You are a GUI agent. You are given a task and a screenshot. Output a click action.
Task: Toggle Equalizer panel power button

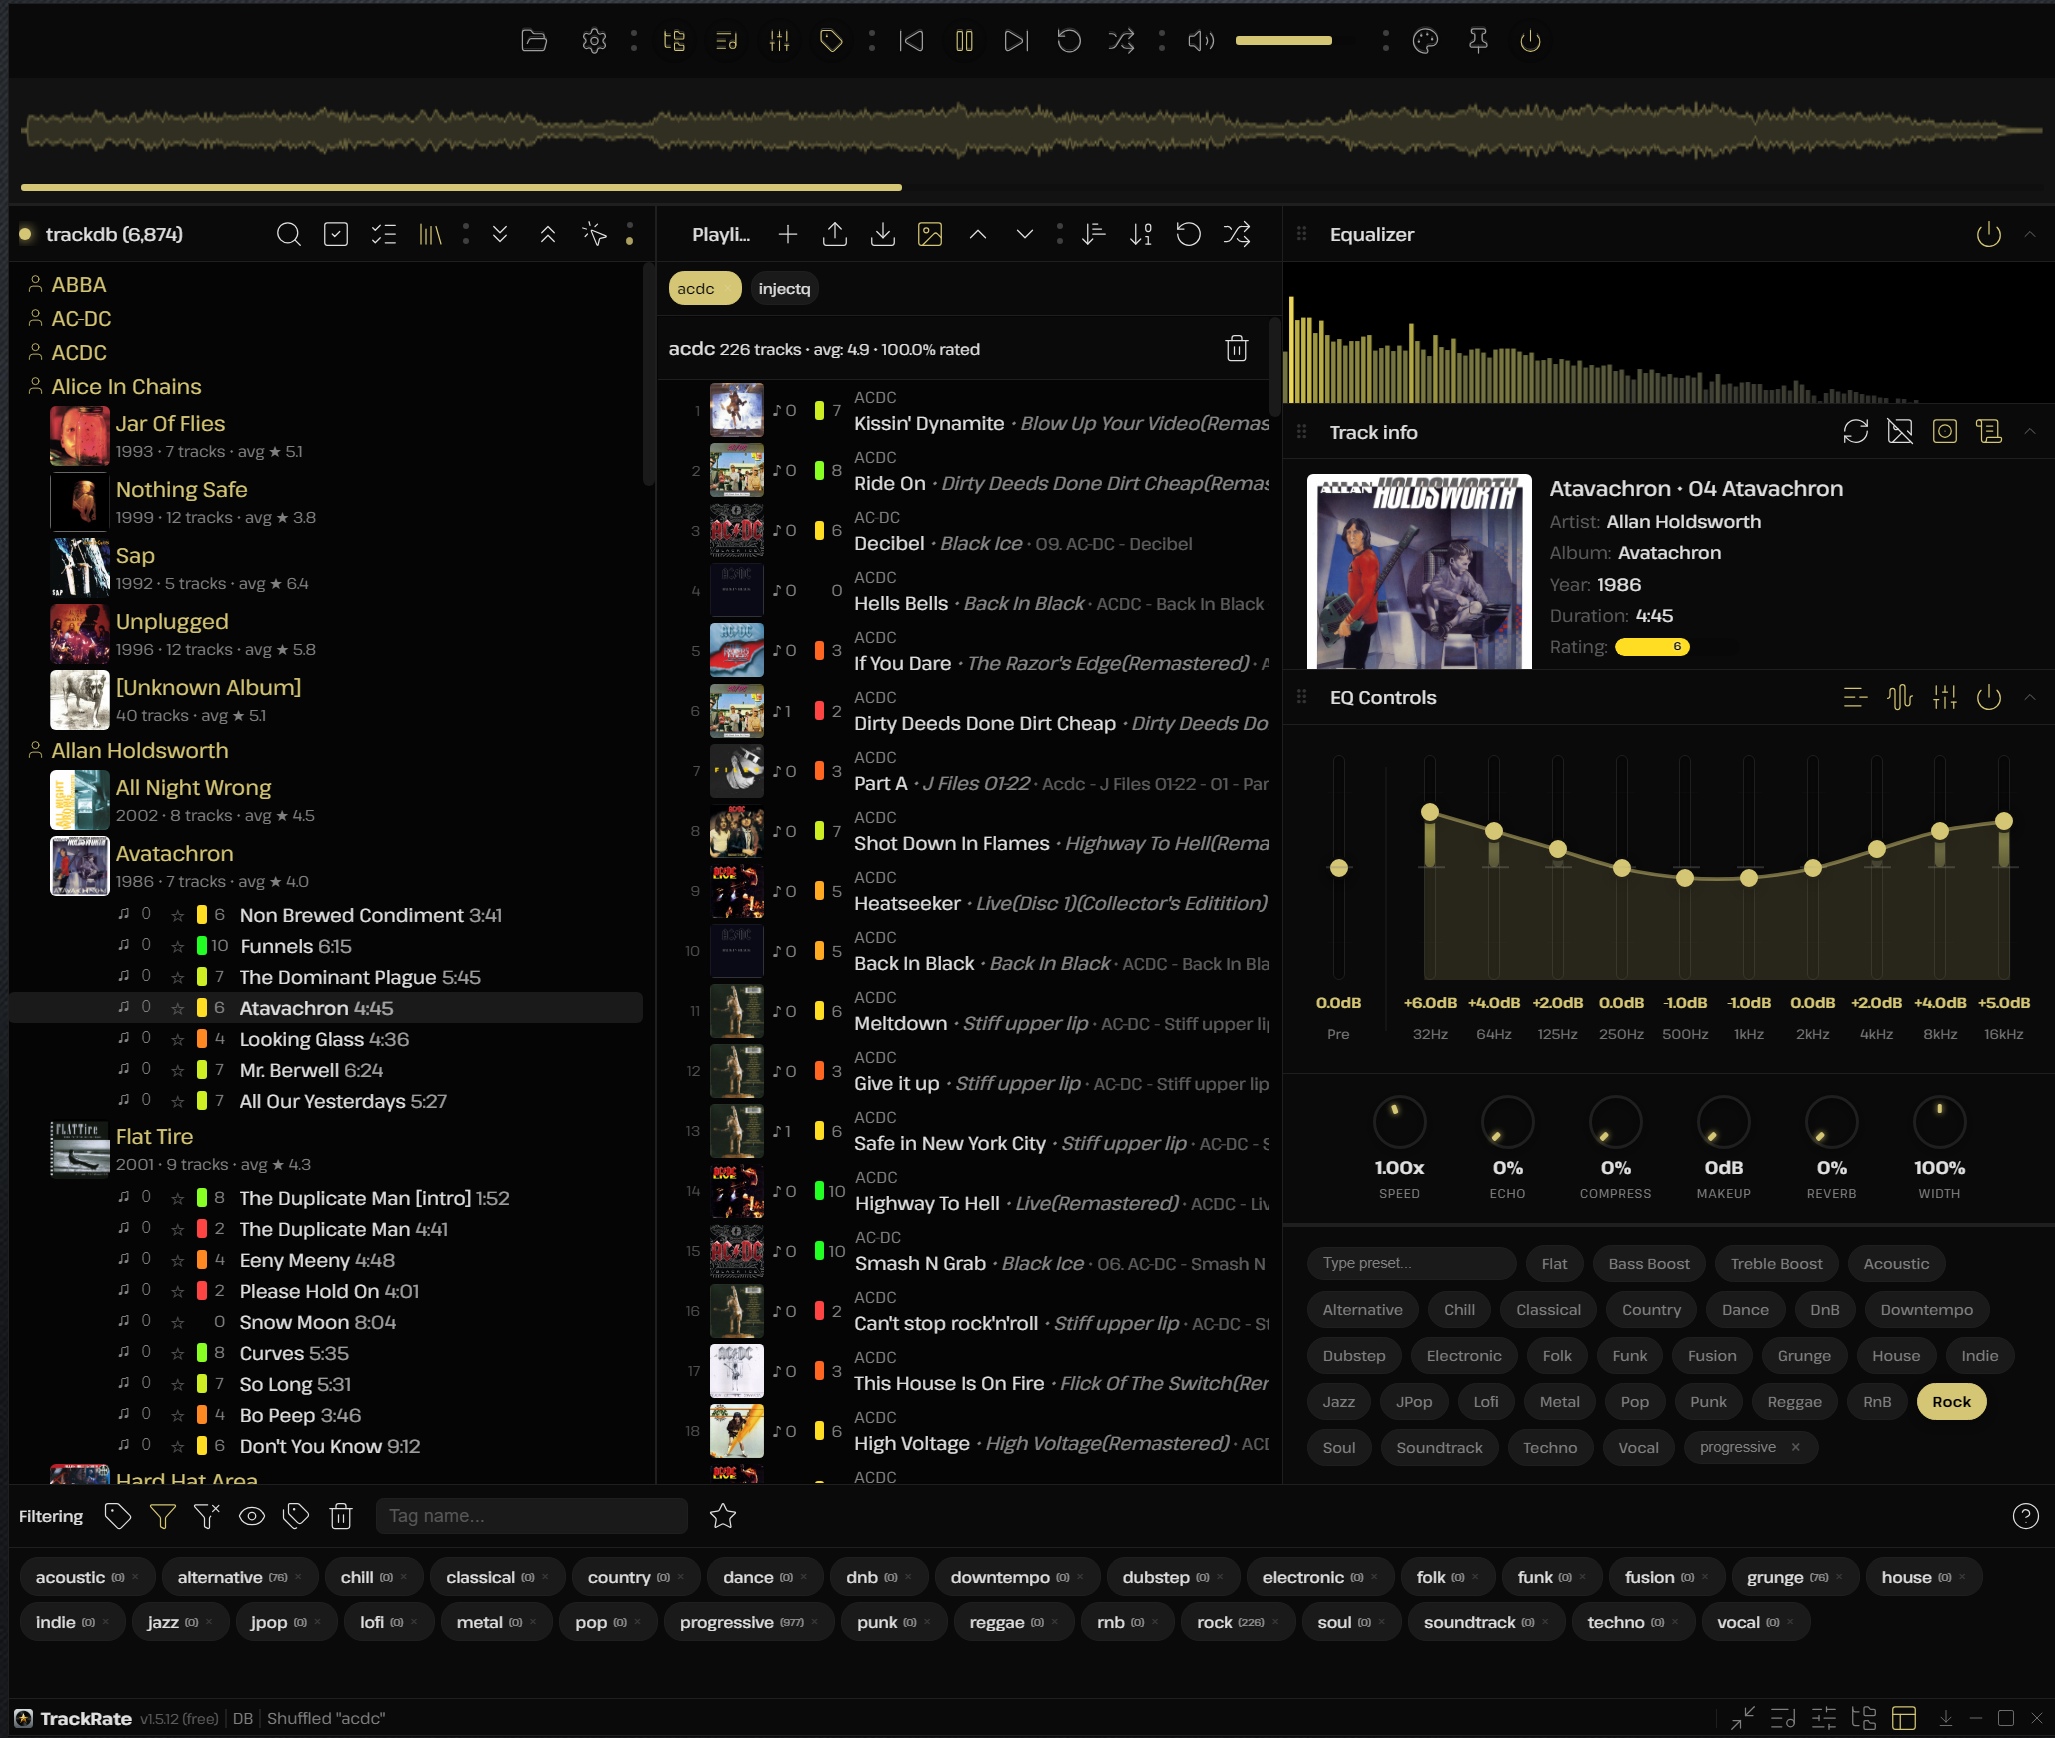(x=1989, y=234)
